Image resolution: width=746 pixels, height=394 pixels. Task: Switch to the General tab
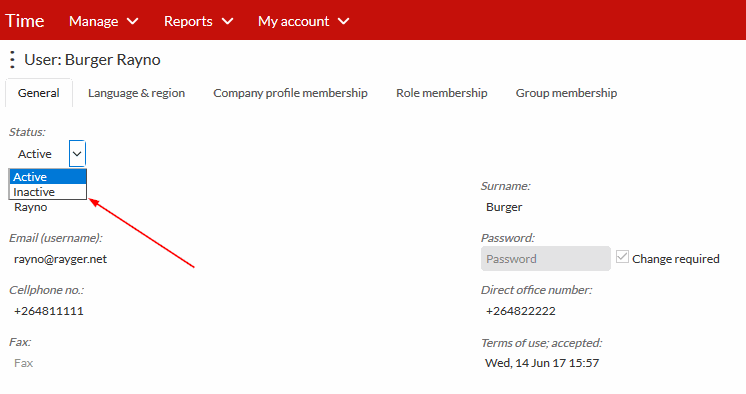pyautogui.click(x=39, y=93)
